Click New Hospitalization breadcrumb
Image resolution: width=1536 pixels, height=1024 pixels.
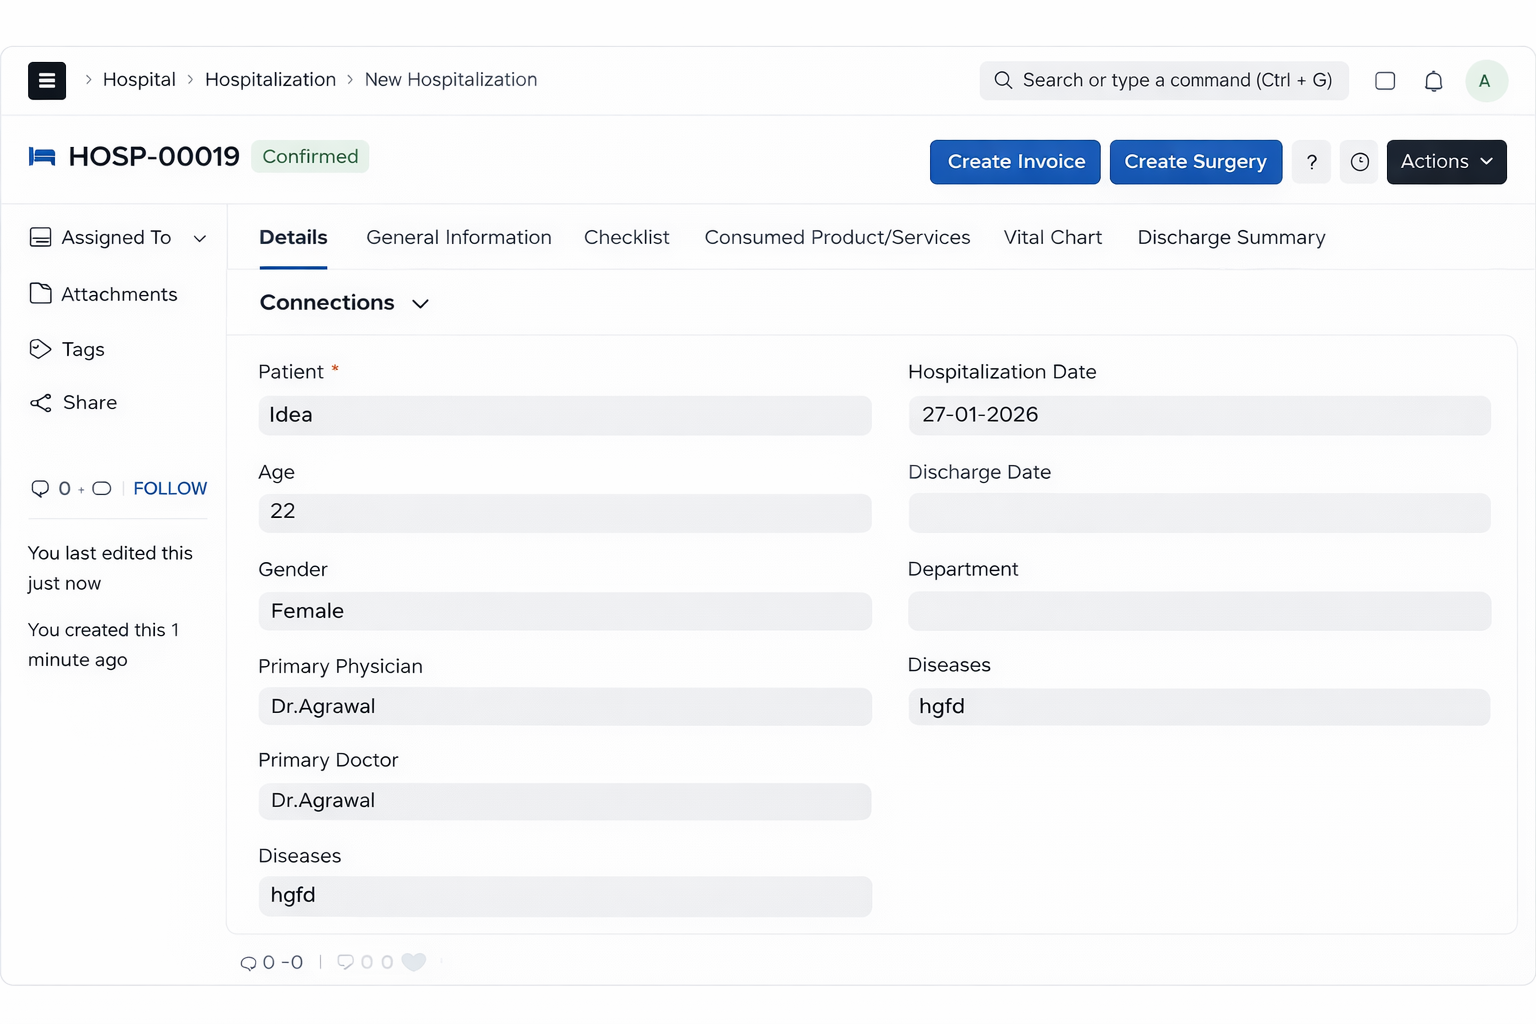click(451, 79)
